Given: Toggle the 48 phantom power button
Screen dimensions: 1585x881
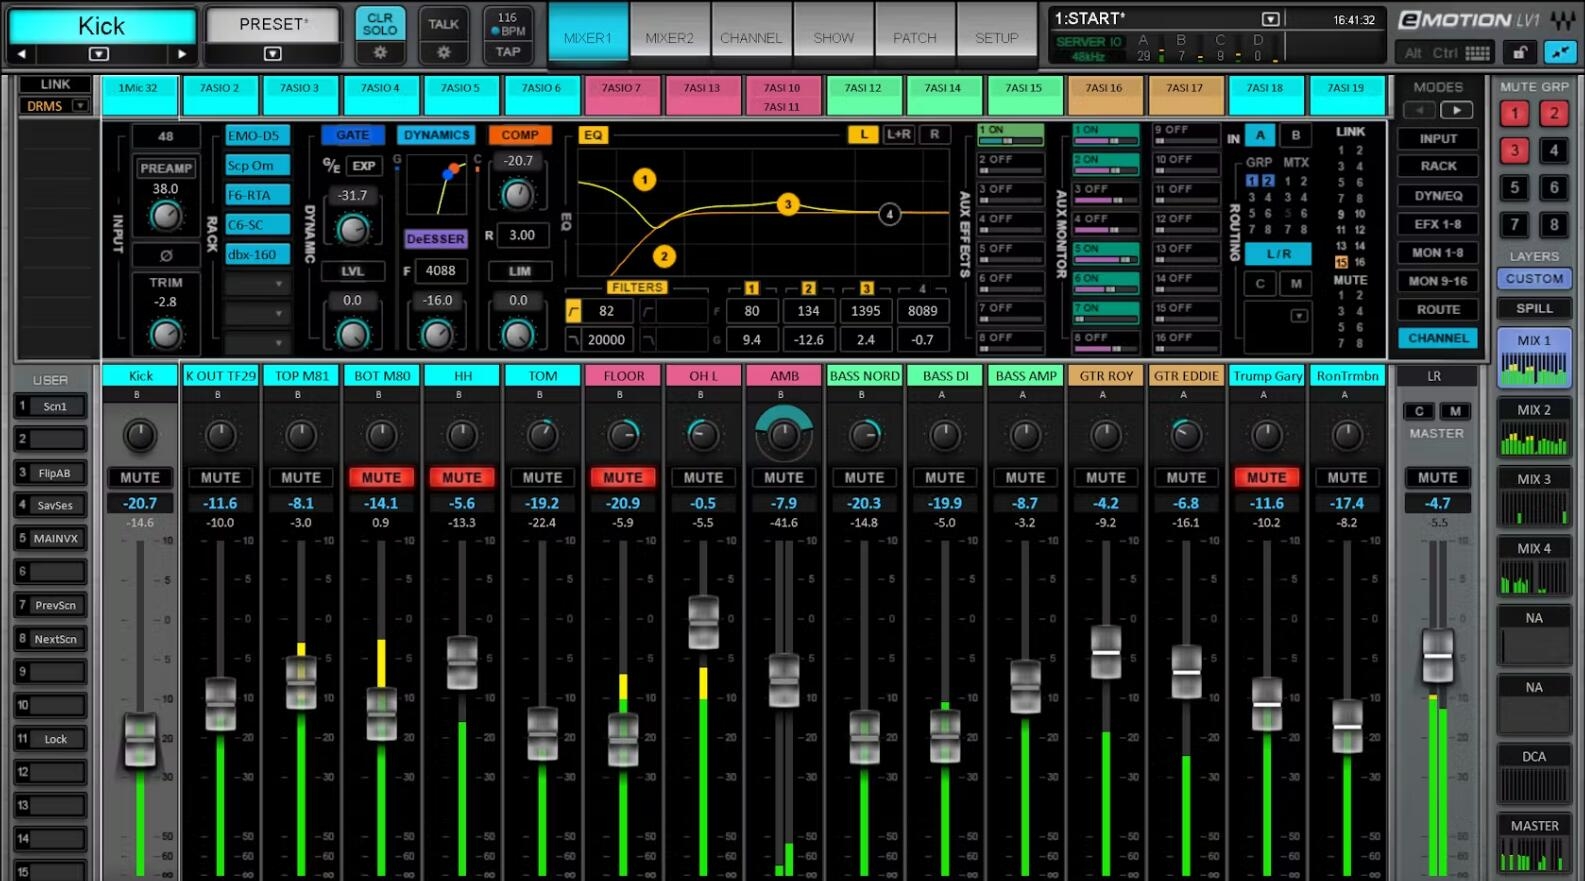Looking at the screenshot, I should (x=166, y=136).
